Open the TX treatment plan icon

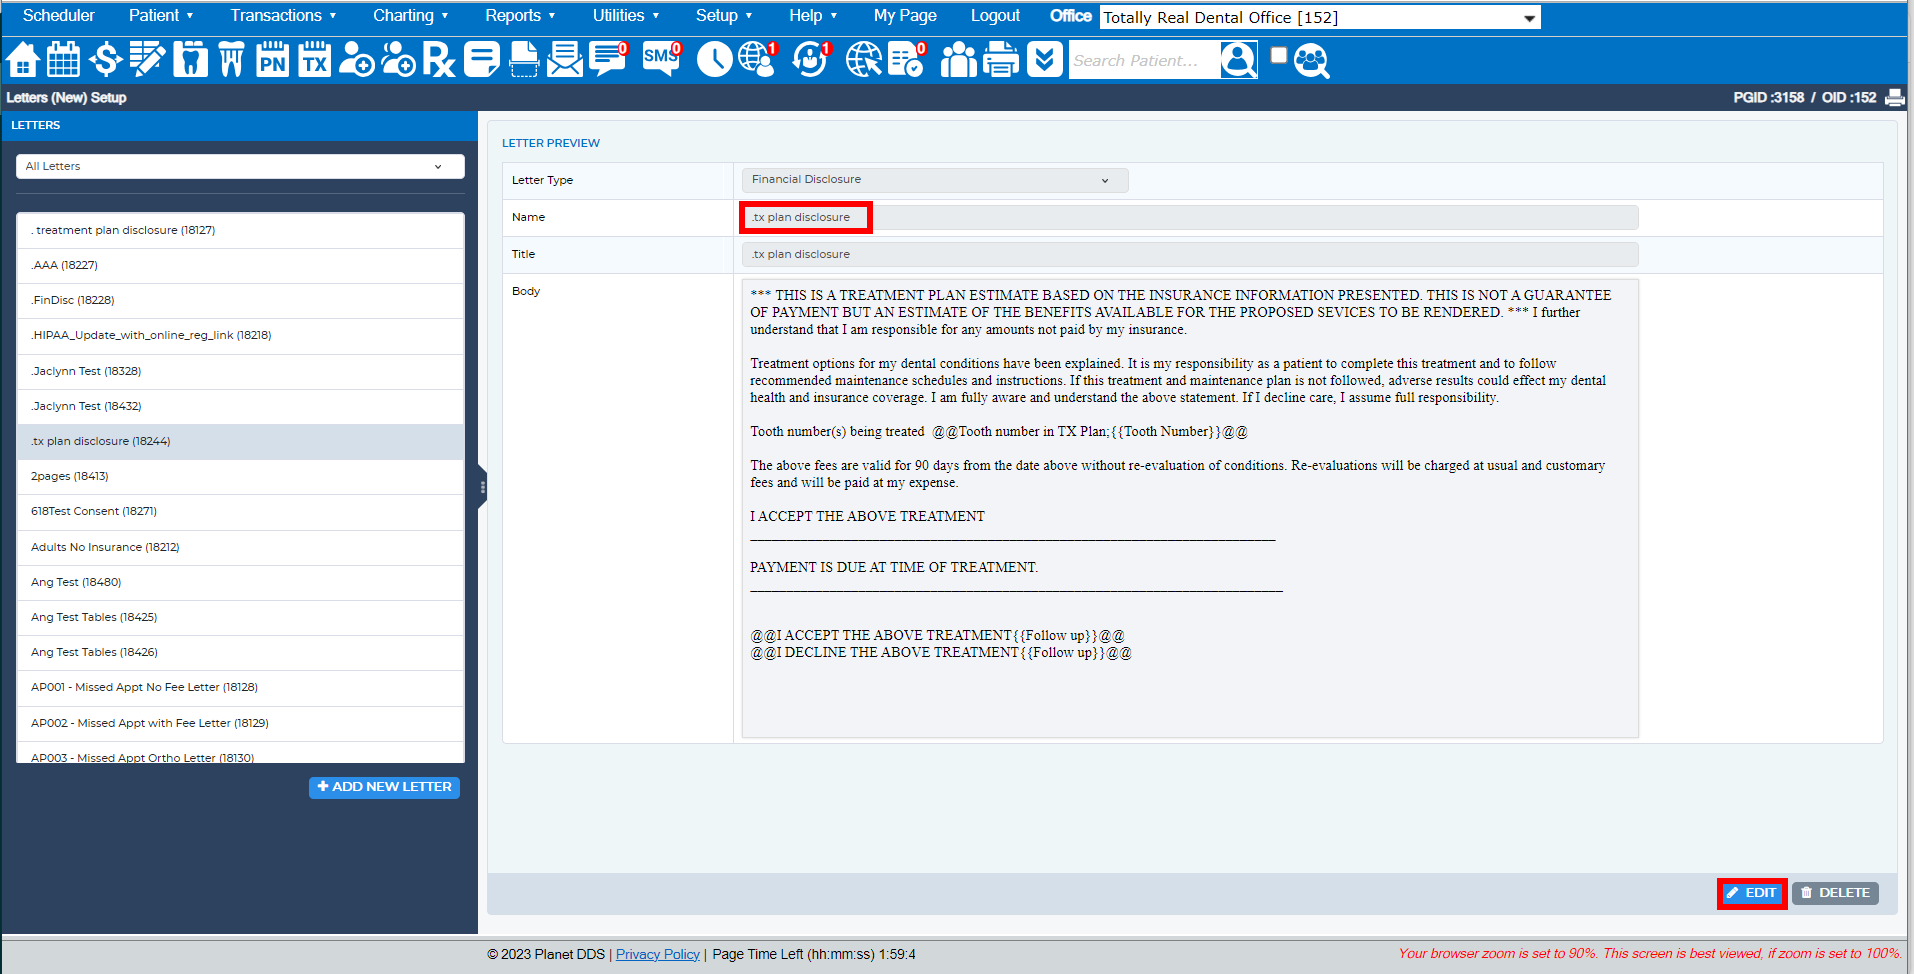click(314, 59)
